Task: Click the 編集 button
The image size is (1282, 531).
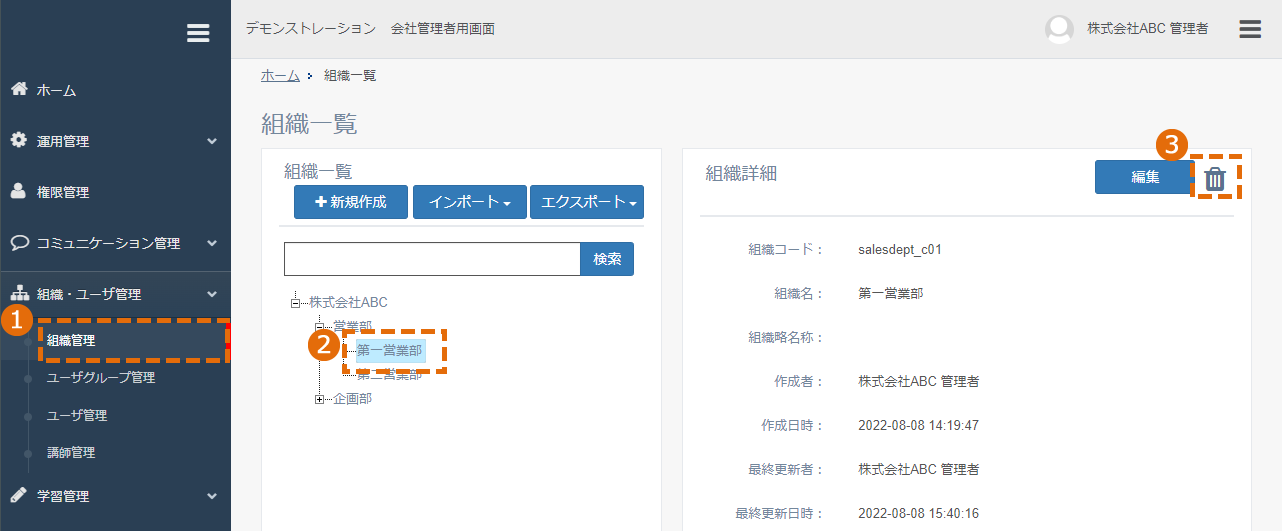Action: (1145, 177)
